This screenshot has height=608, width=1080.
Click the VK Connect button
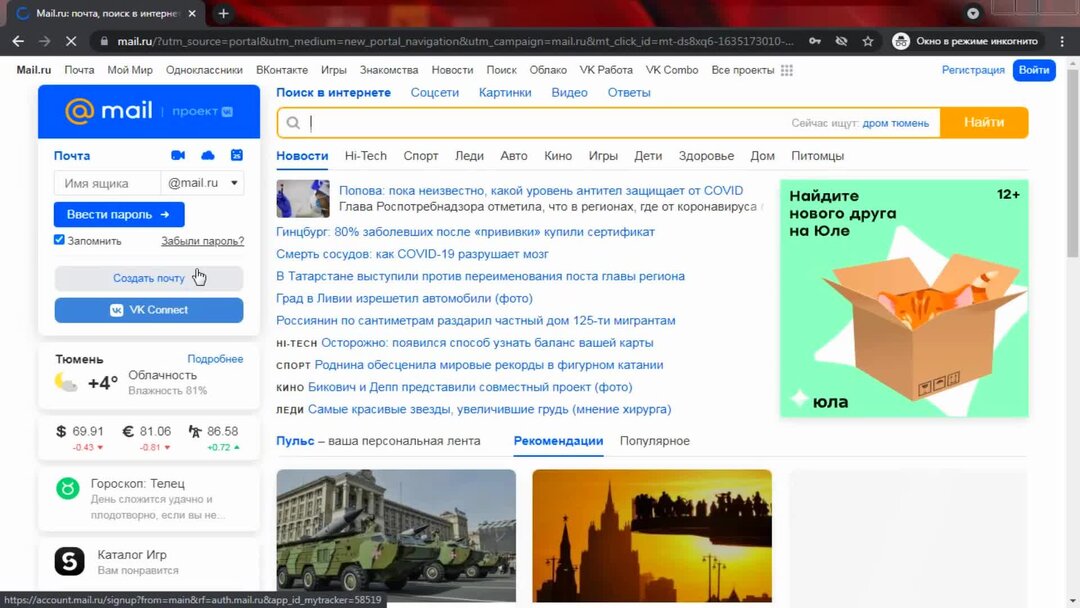click(x=149, y=310)
